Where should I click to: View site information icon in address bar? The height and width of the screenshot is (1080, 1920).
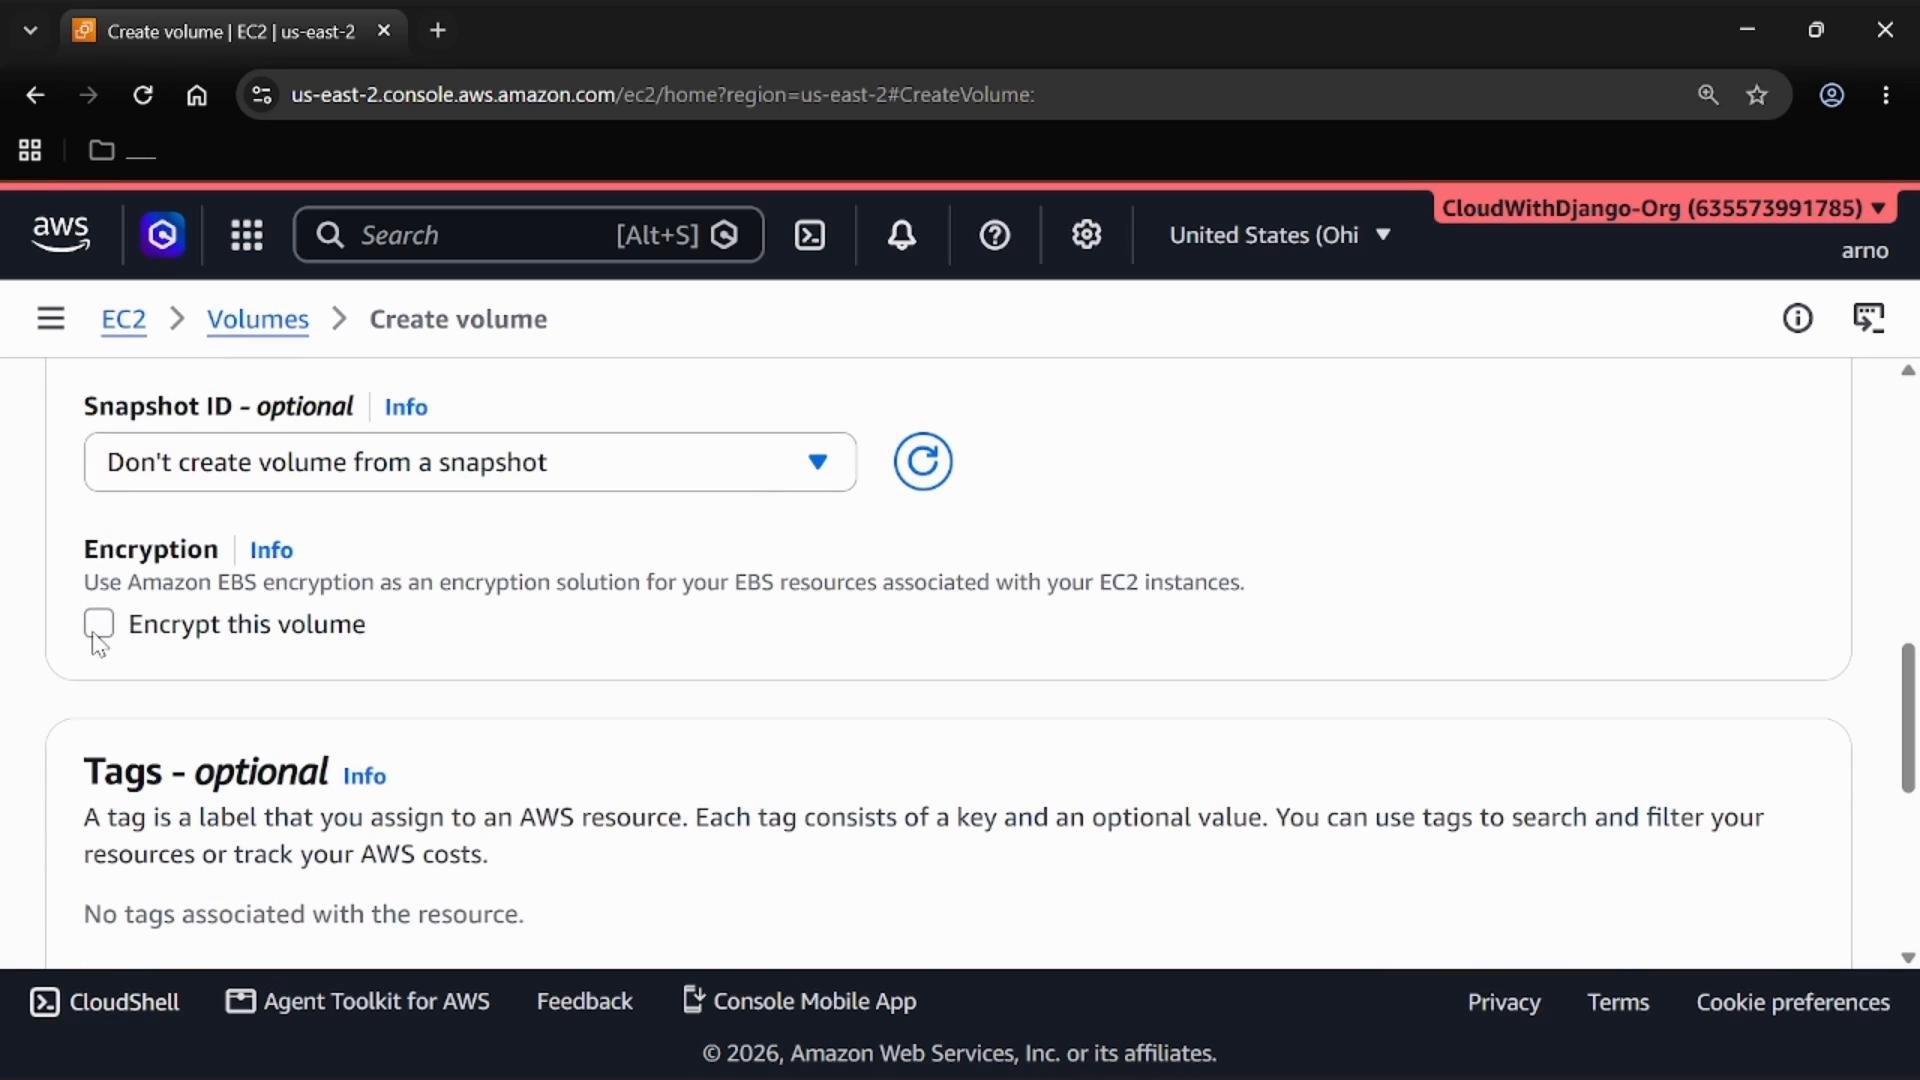coord(261,95)
